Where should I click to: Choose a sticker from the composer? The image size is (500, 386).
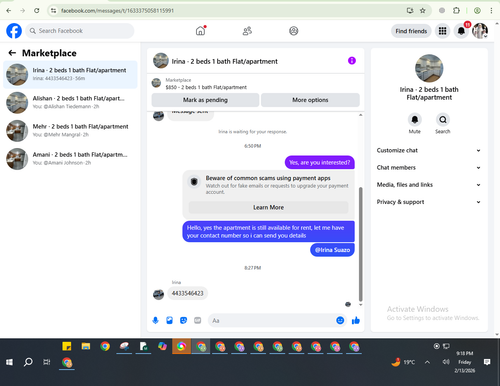click(183, 320)
